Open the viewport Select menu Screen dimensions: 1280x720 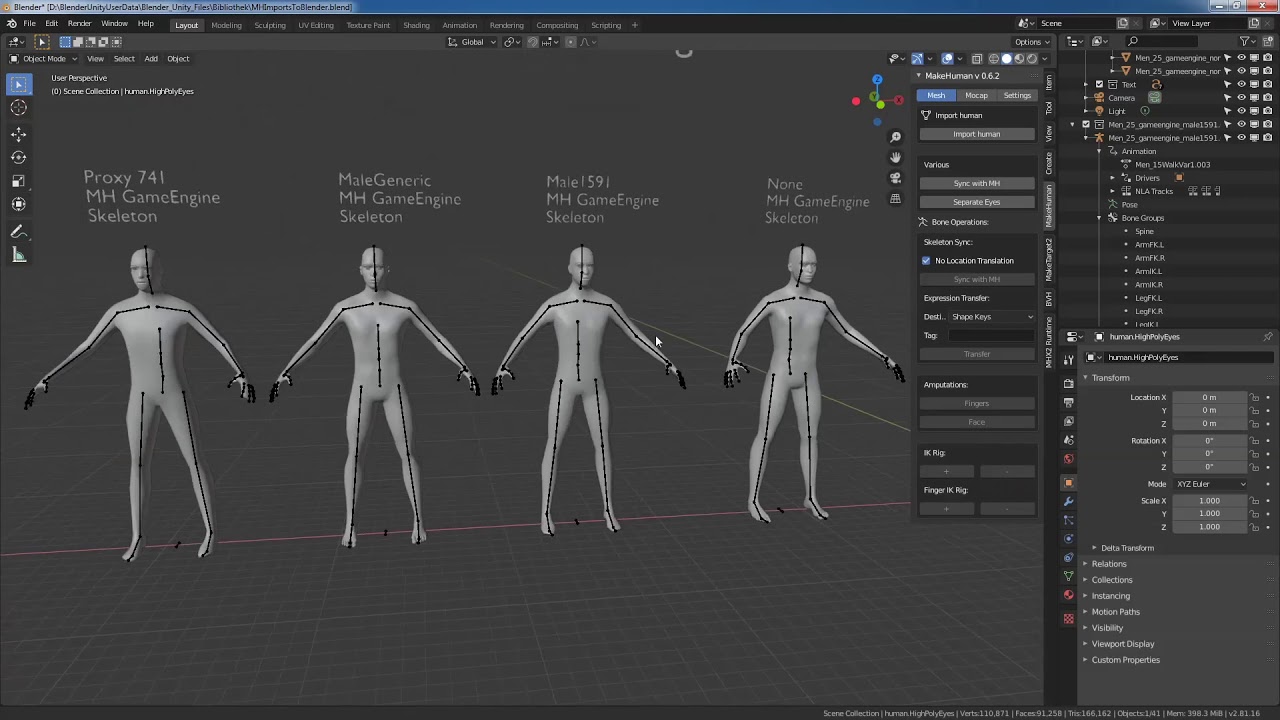point(124,59)
